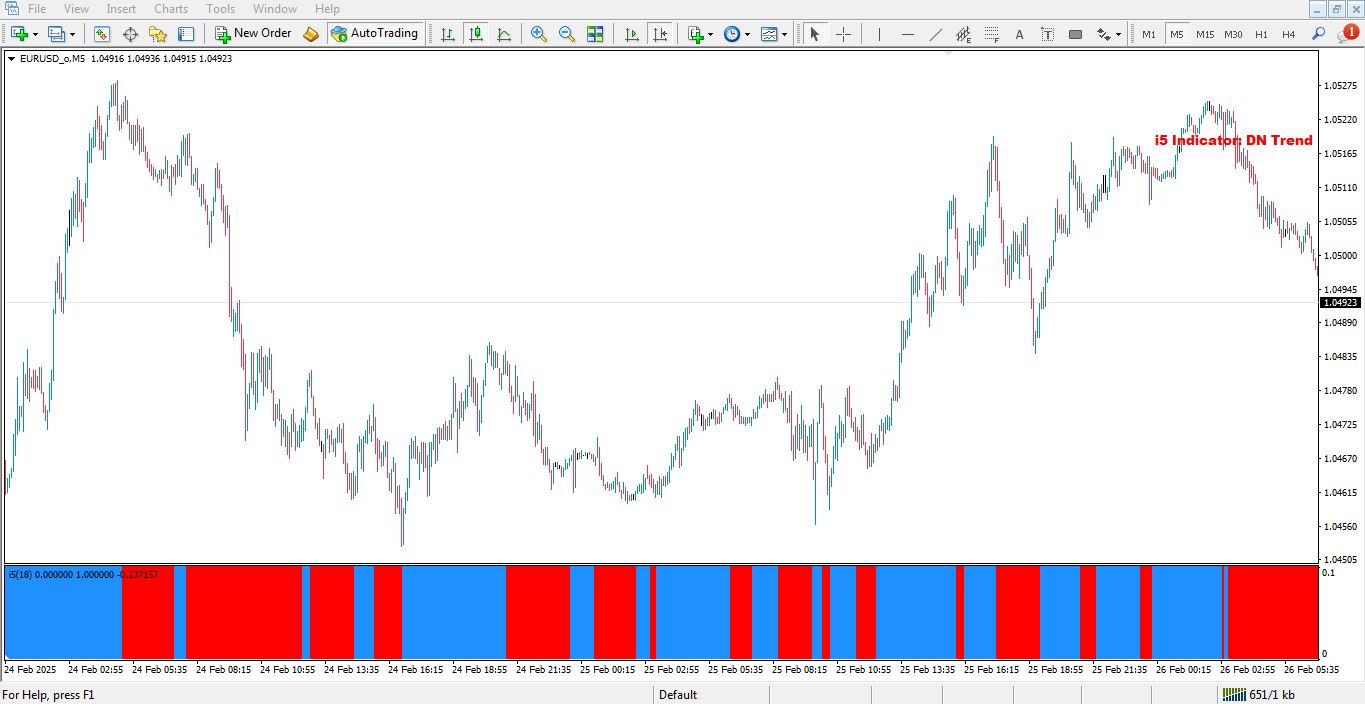1365x704 pixels.
Task: Select the standard cursor tool
Action: click(814, 34)
